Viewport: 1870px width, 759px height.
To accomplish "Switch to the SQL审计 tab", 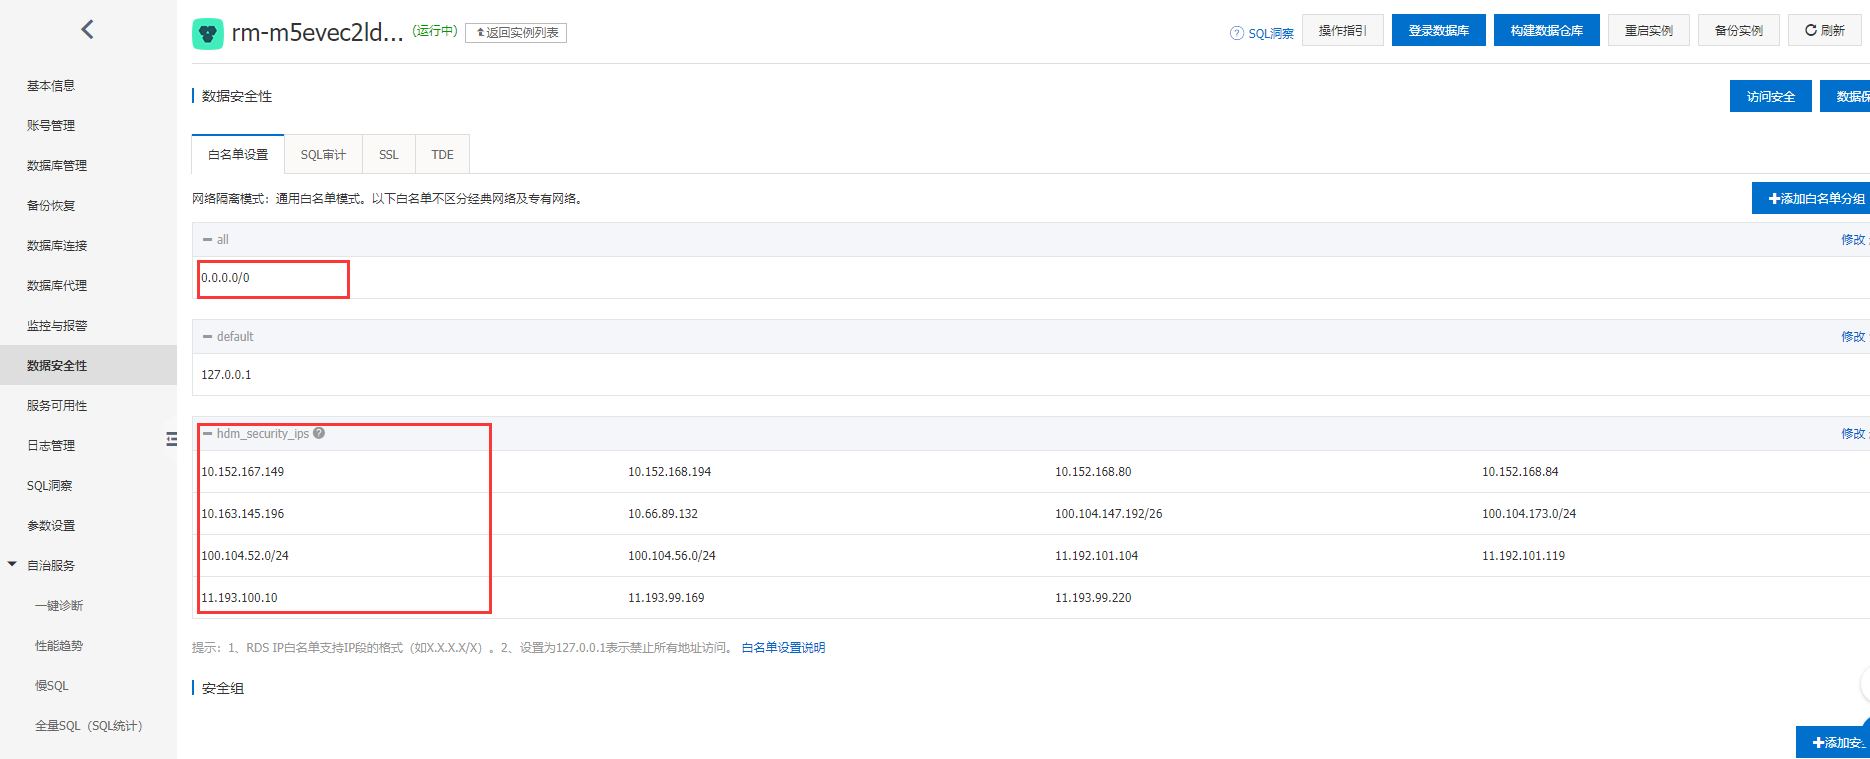I will pyautogui.click(x=323, y=155).
